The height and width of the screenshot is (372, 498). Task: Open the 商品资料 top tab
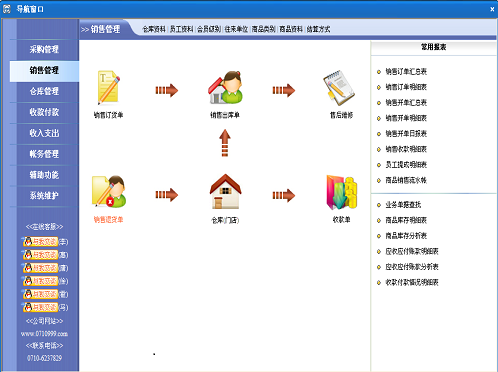291,29
